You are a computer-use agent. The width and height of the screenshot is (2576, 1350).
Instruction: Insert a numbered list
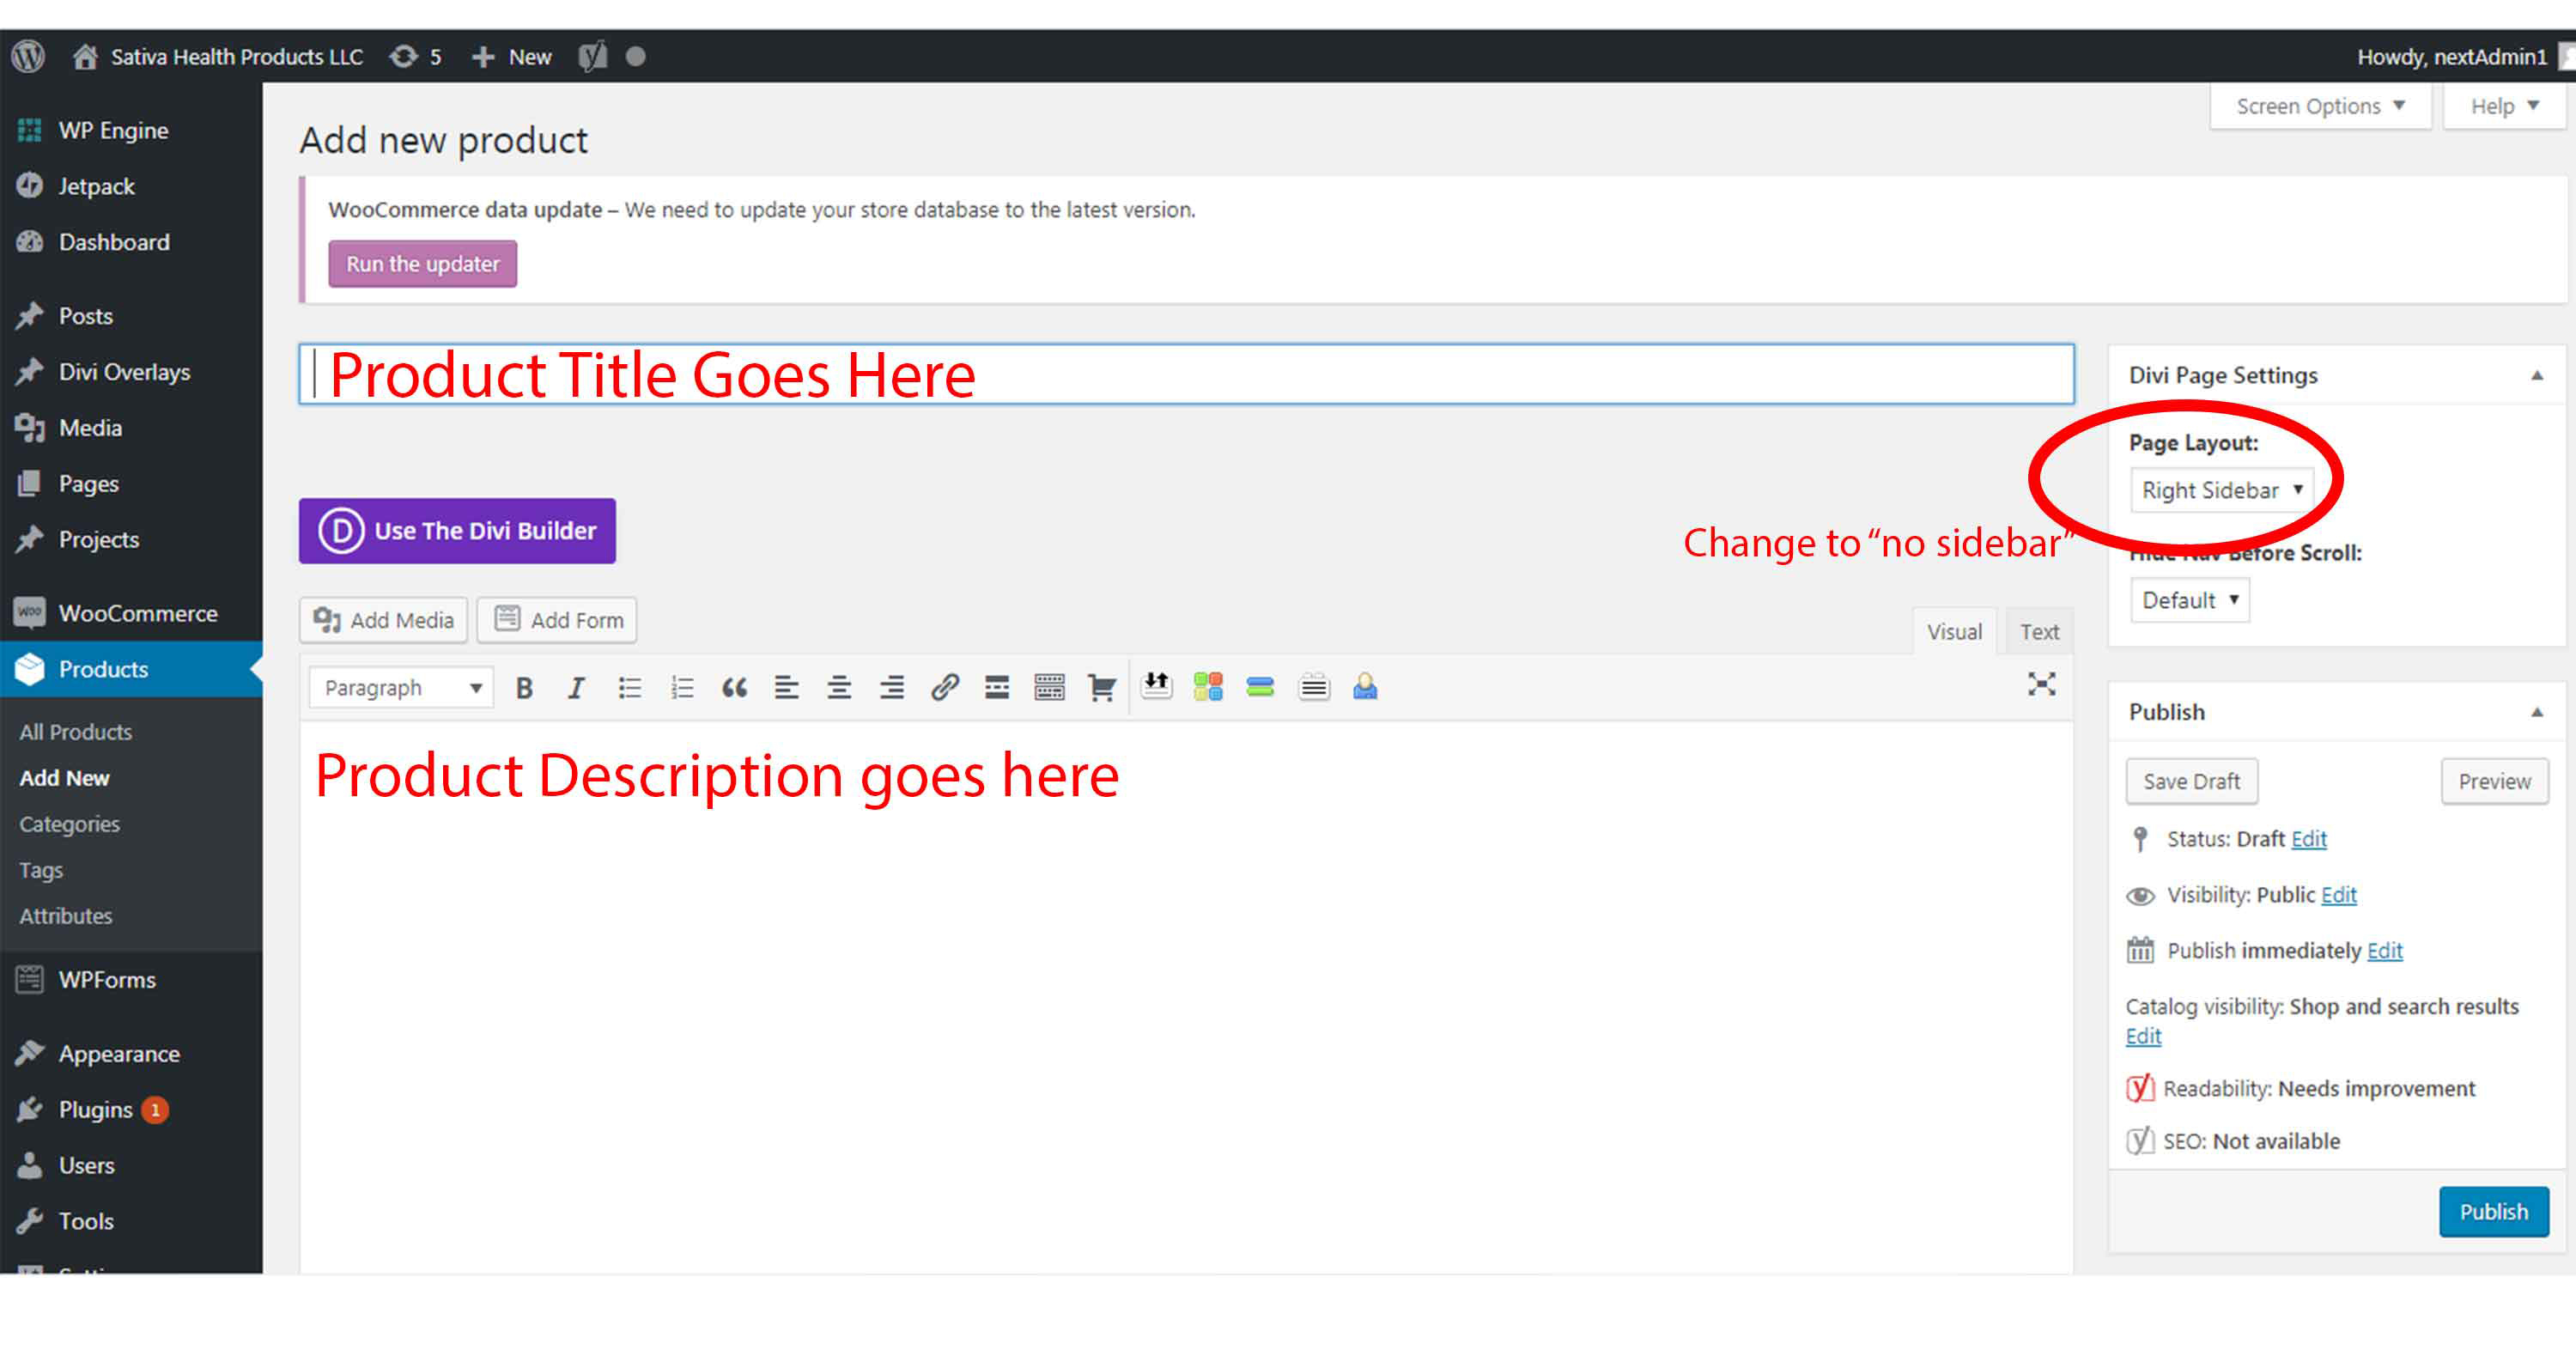click(x=682, y=688)
